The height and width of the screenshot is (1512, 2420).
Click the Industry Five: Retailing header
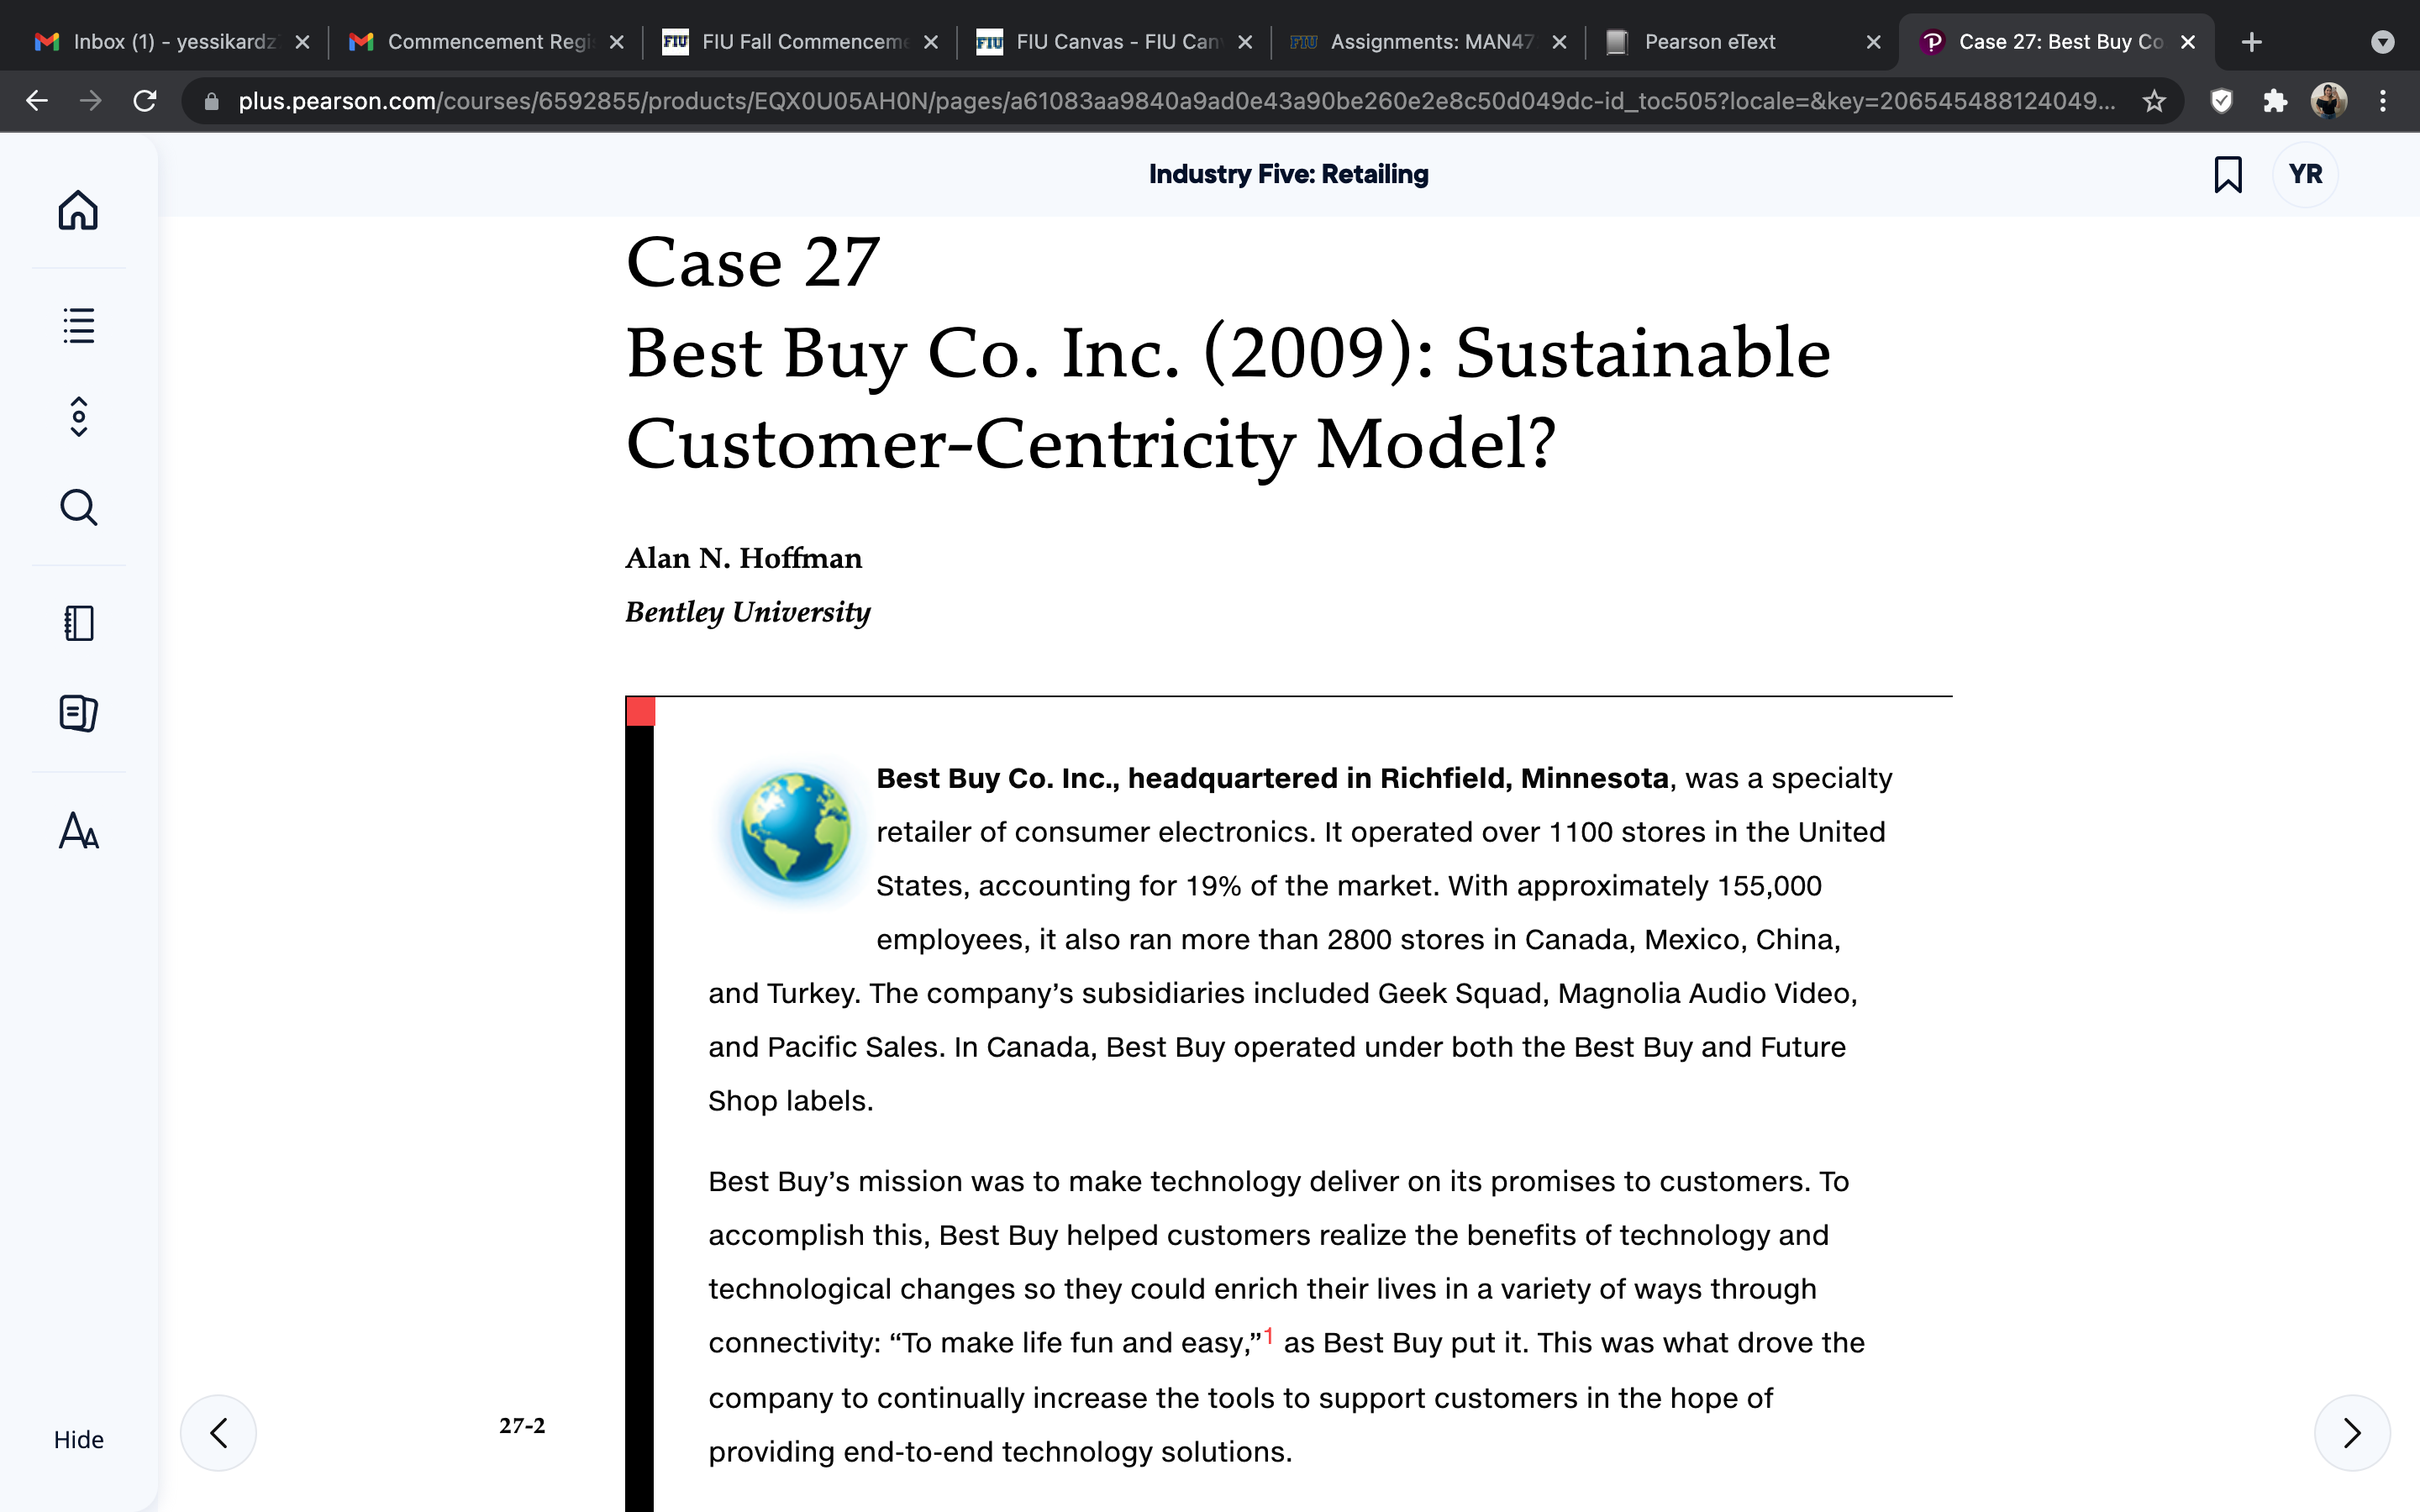click(1288, 174)
